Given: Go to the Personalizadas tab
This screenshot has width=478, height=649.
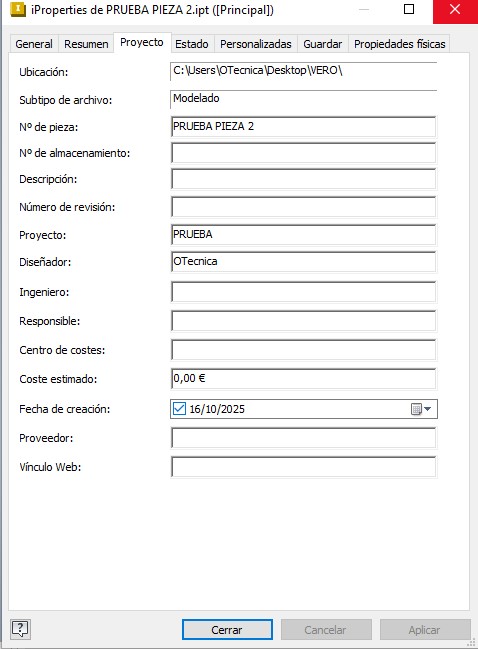Looking at the screenshot, I should [256, 44].
